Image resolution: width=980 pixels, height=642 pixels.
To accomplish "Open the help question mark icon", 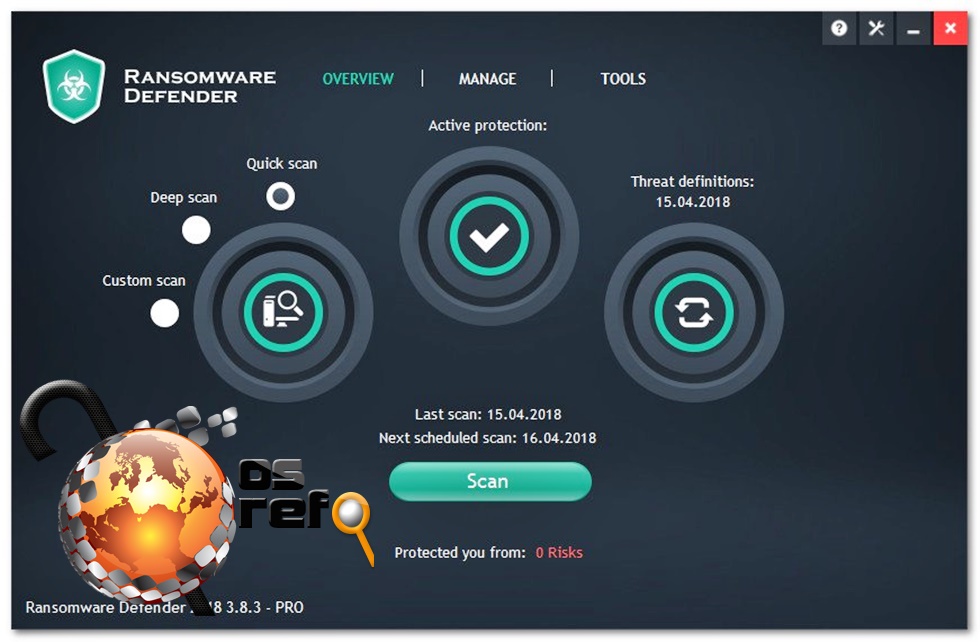I will 839,28.
